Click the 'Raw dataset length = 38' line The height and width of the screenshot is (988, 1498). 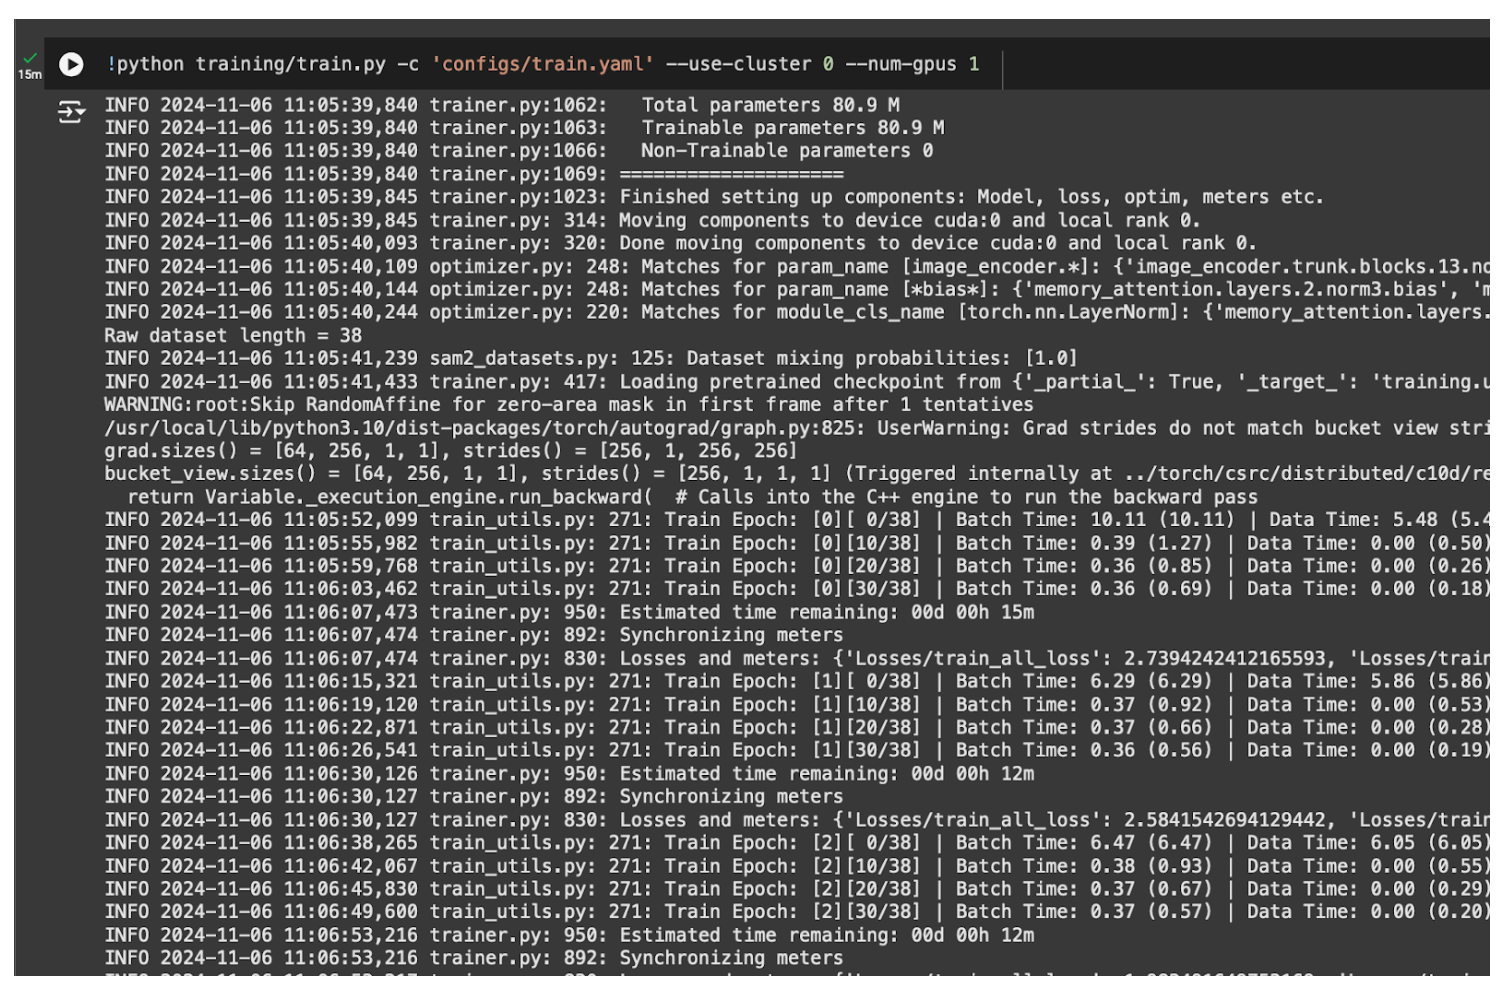(233, 336)
